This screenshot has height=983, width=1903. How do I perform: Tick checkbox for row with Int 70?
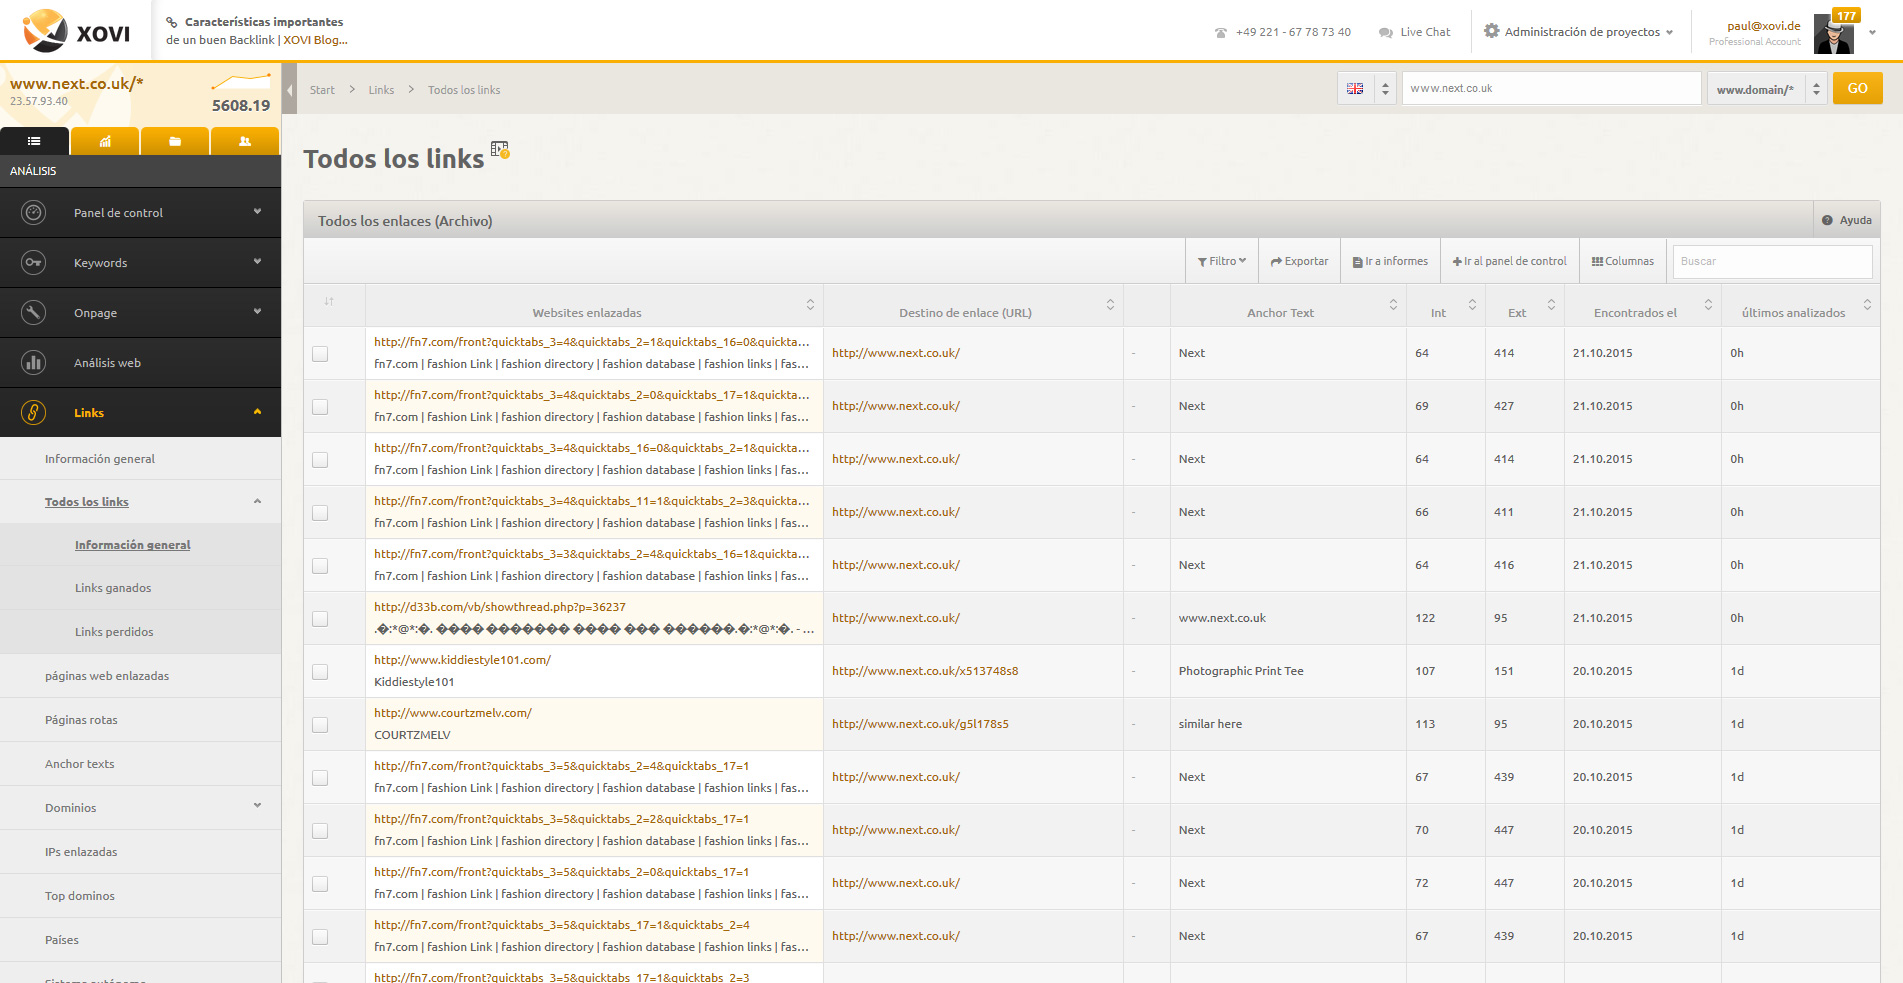click(x=320, y=831)
